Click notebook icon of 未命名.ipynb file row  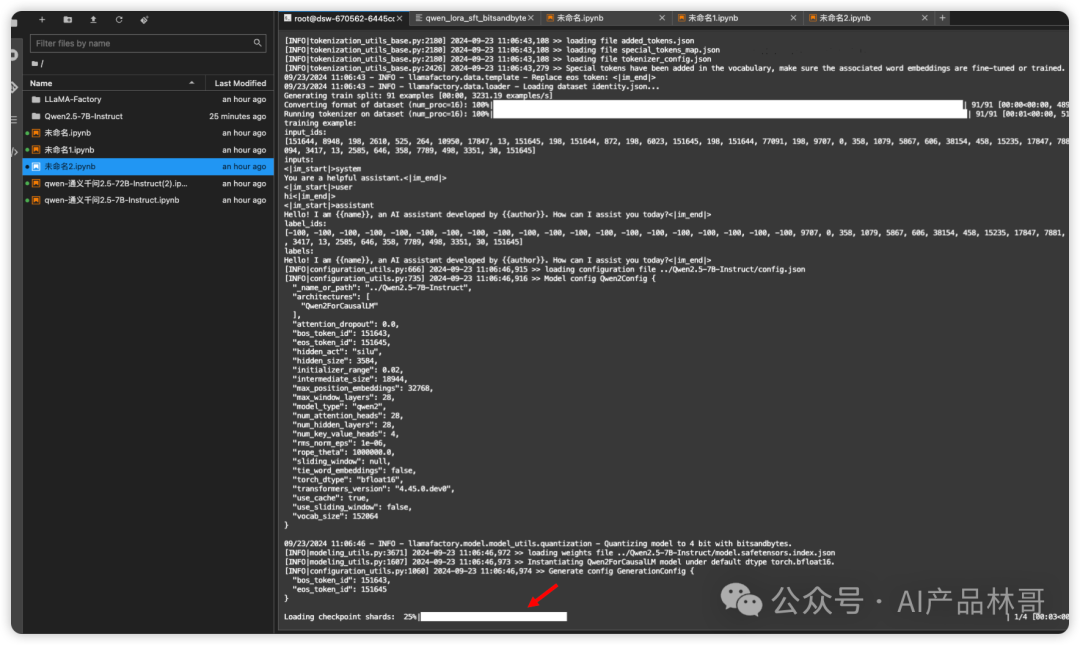[36, 133]
